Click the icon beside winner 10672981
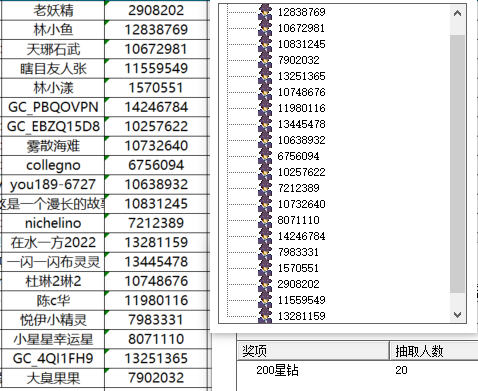 [265, 28]
